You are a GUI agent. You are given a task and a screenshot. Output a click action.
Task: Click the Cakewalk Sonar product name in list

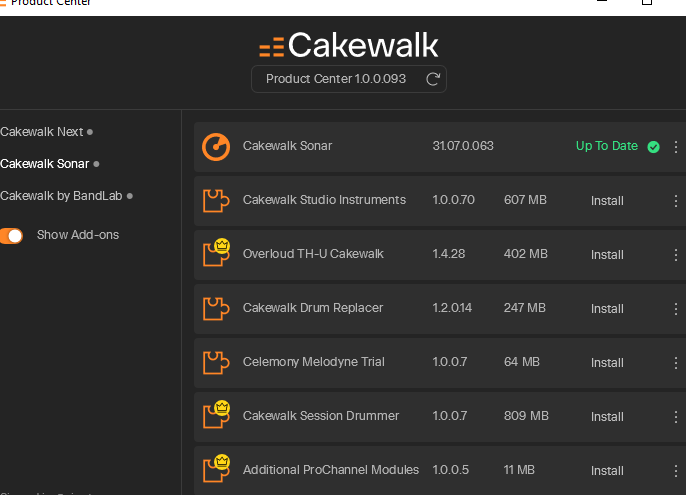(287, 146)
